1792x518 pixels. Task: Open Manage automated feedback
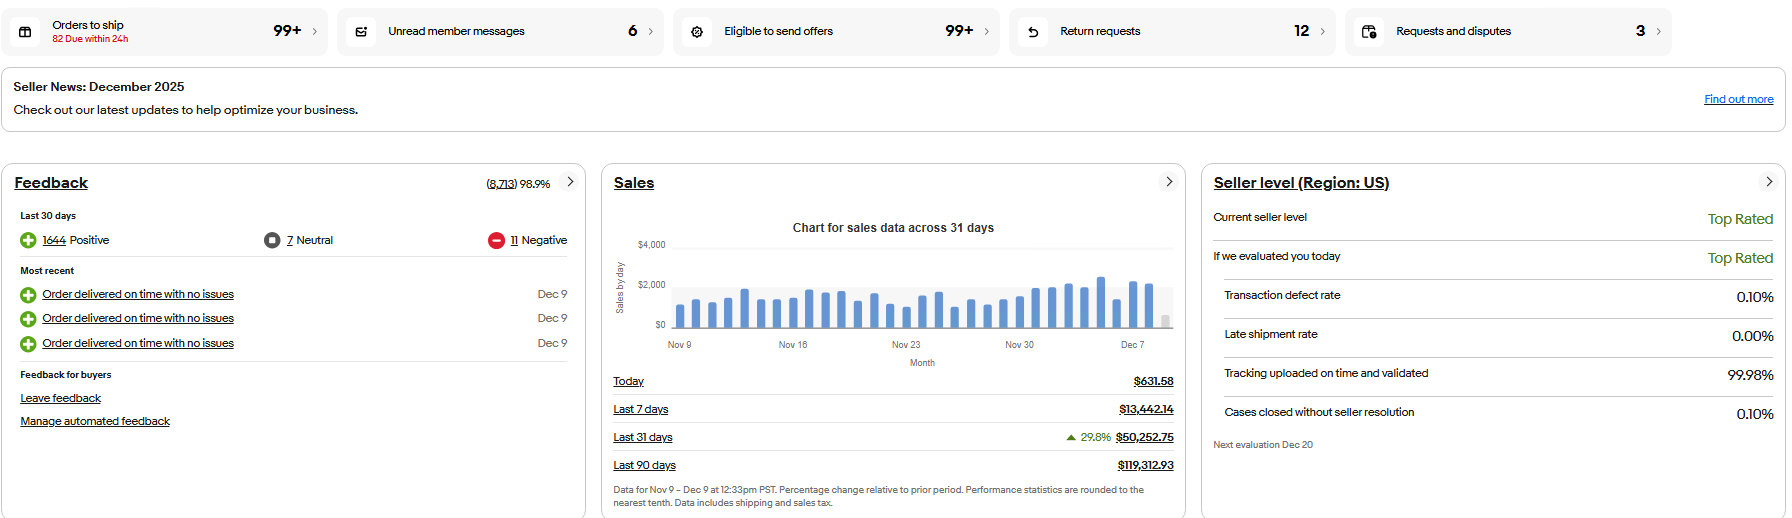[x=95, y=421]
